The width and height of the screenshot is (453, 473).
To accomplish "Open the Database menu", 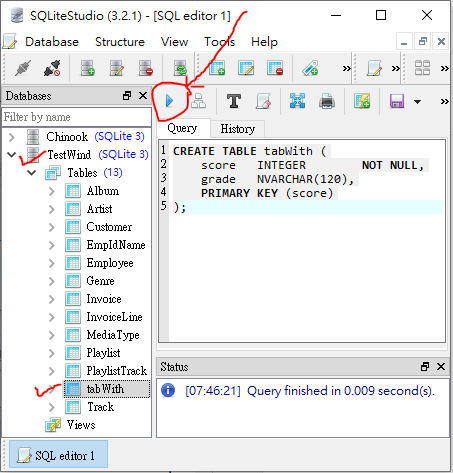I will point(52,42).
